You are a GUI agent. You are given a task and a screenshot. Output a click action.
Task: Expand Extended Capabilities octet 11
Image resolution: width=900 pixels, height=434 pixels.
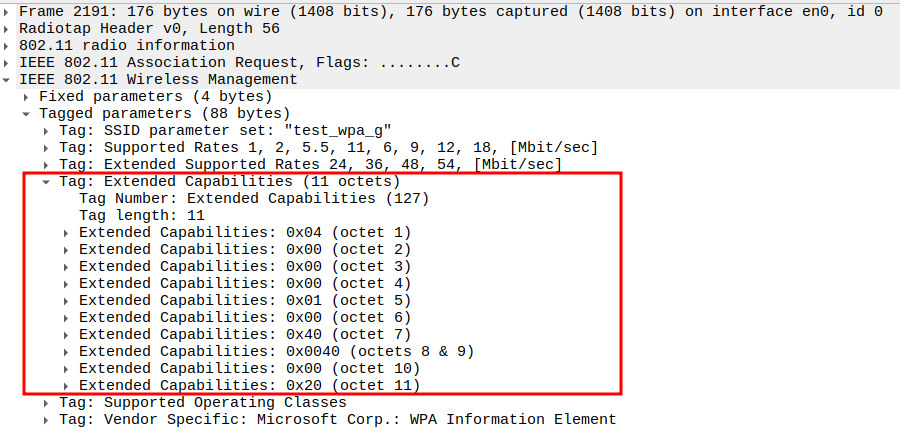coord(67,385)
